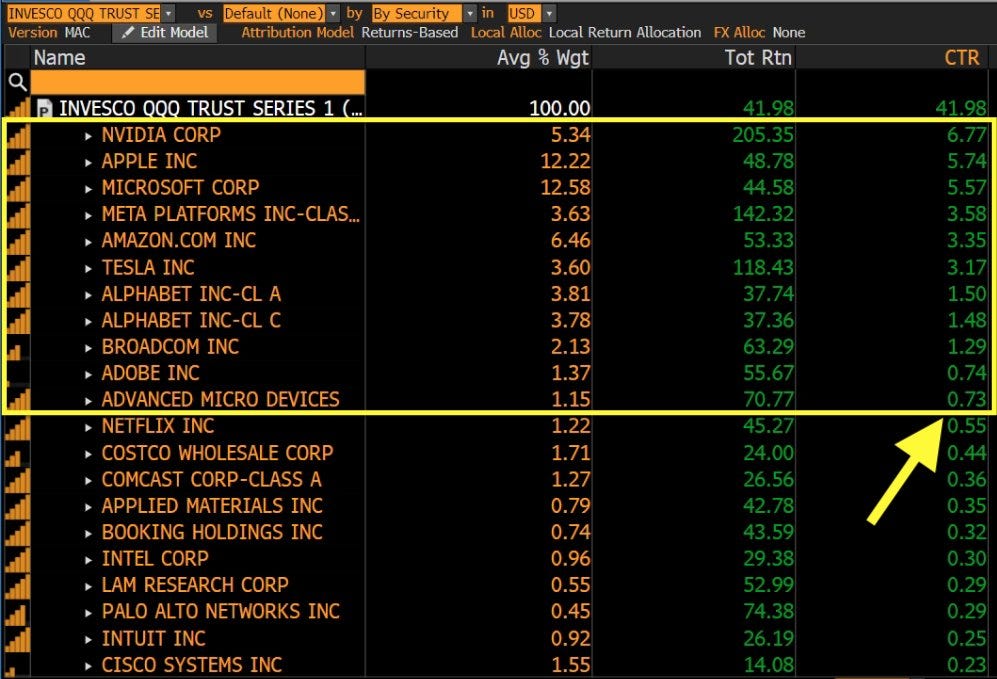Expand the LAM RESEARCH CORP row
Viewport: 997px width, 679px height.
[88, 586]
